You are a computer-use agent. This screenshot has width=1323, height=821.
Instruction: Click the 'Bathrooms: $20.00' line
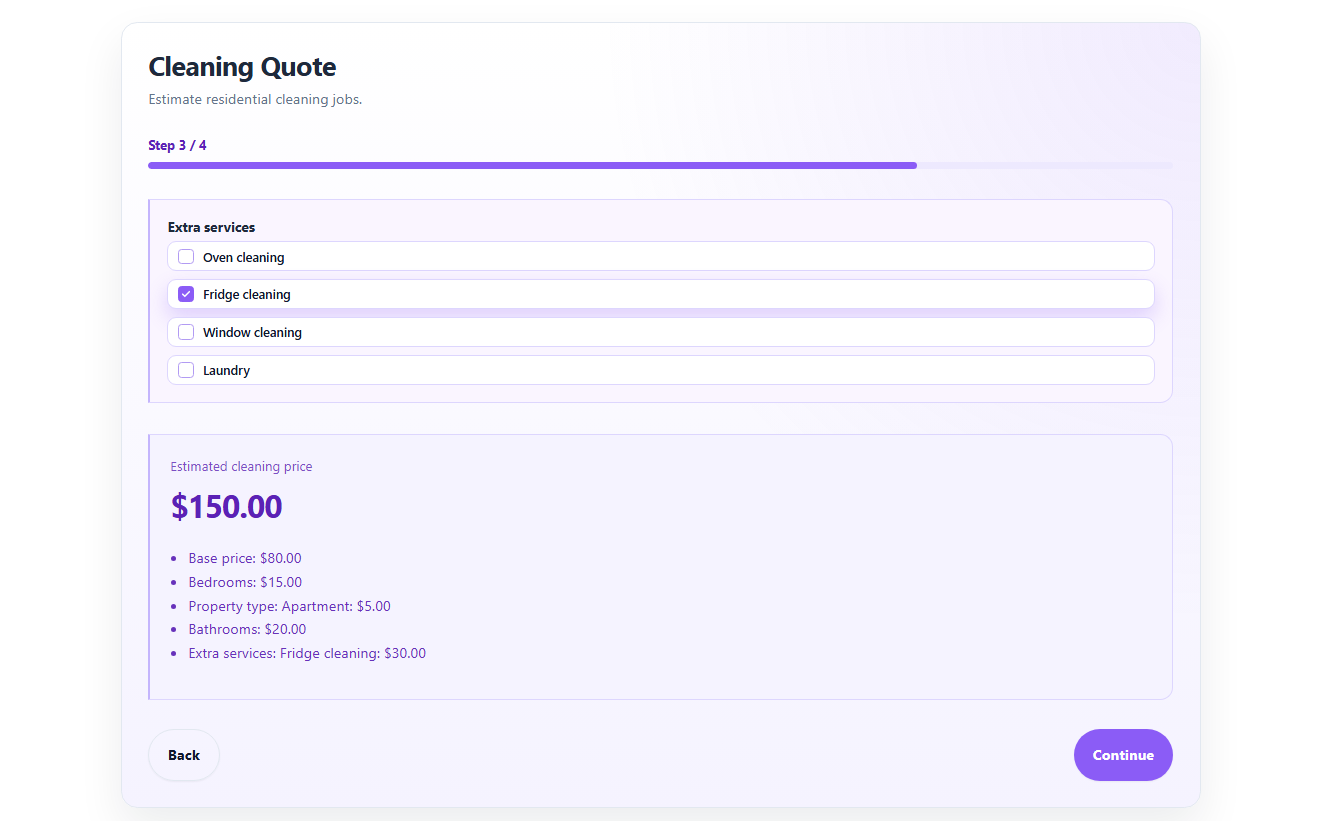pos(247,629)
